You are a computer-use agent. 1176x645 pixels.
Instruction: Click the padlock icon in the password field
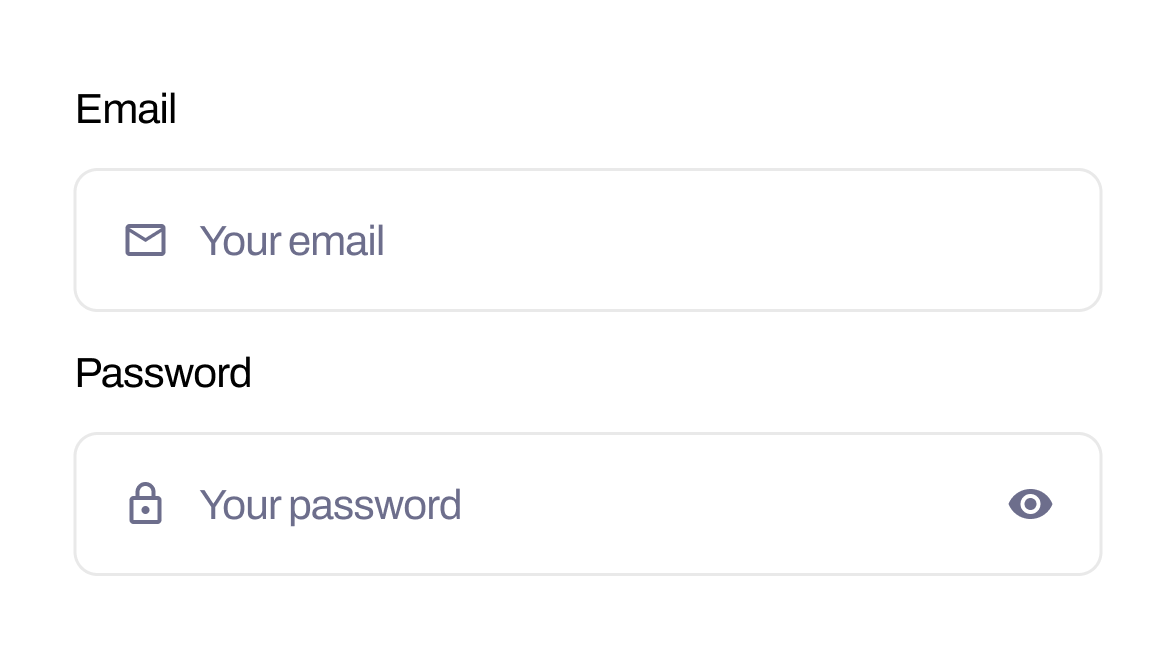coord(146,503)
